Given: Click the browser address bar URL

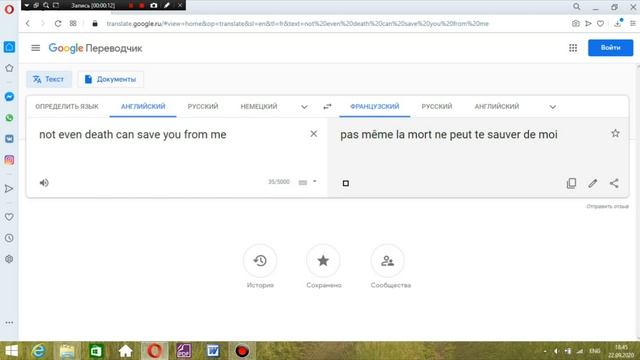Looking at the screenshot, I should (x=297, y=24).
